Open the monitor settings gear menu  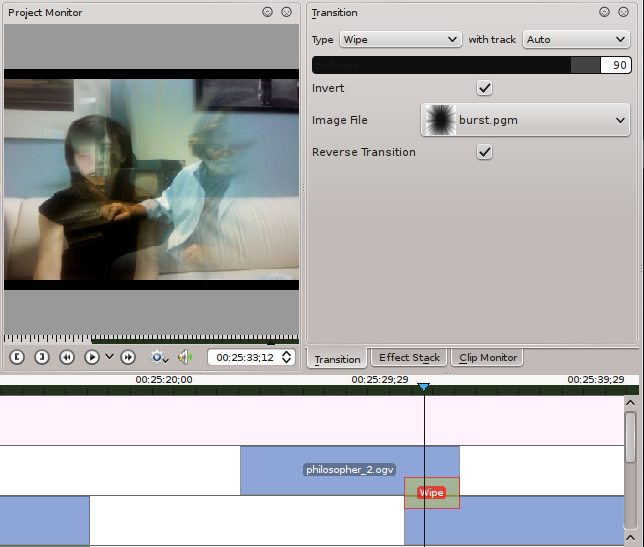(x=159, y=357)
